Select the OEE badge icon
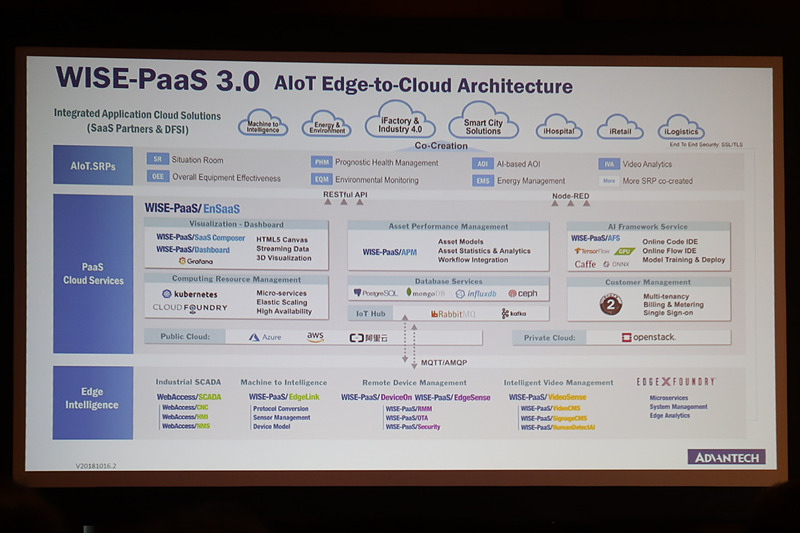The image size is (800, 533). click(158, 176)
